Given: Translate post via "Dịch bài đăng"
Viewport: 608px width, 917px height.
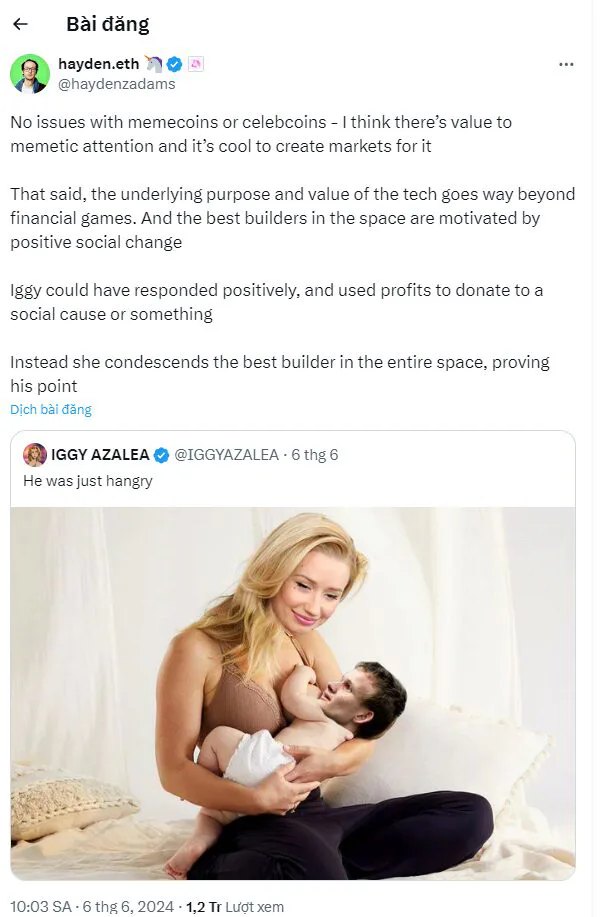Looking at the screenshot, I should tap(51, 409).
